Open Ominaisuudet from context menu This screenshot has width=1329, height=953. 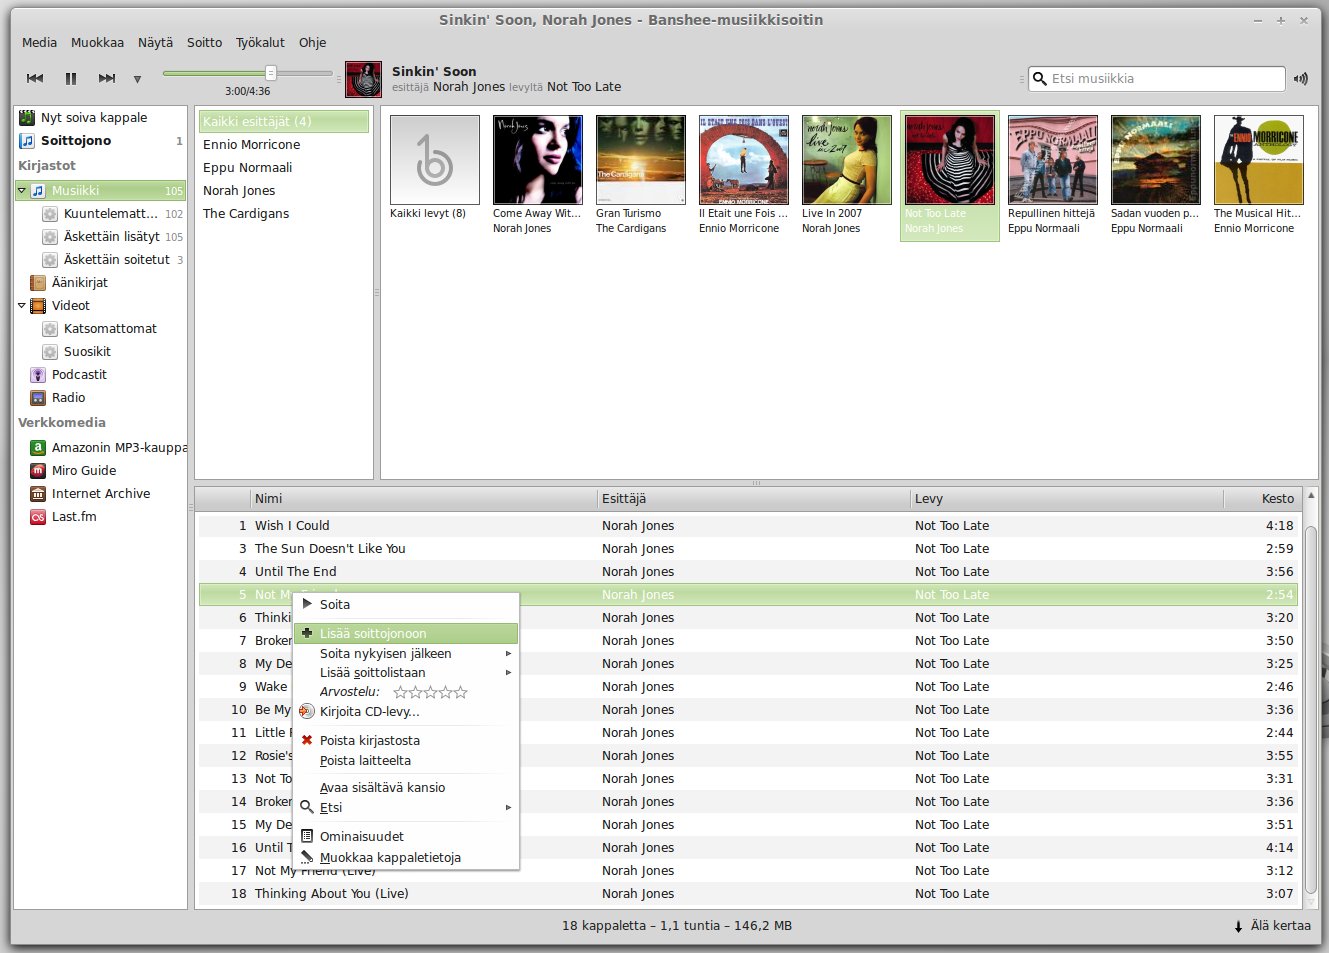point(406,837)
